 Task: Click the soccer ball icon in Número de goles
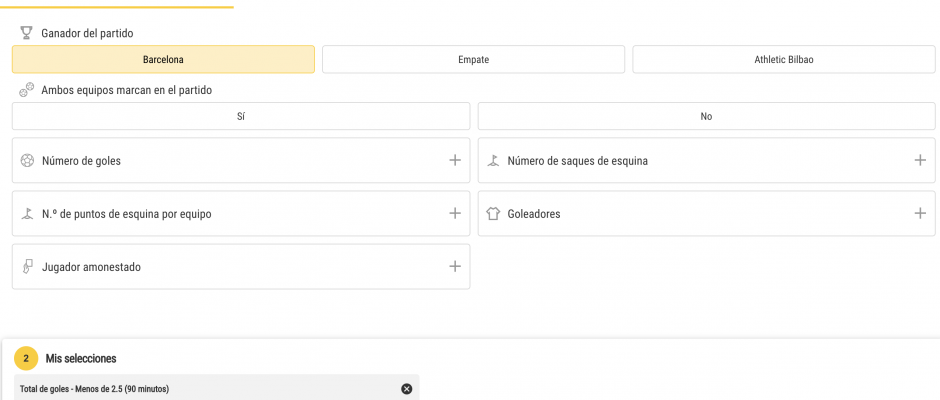coord(27,161)
